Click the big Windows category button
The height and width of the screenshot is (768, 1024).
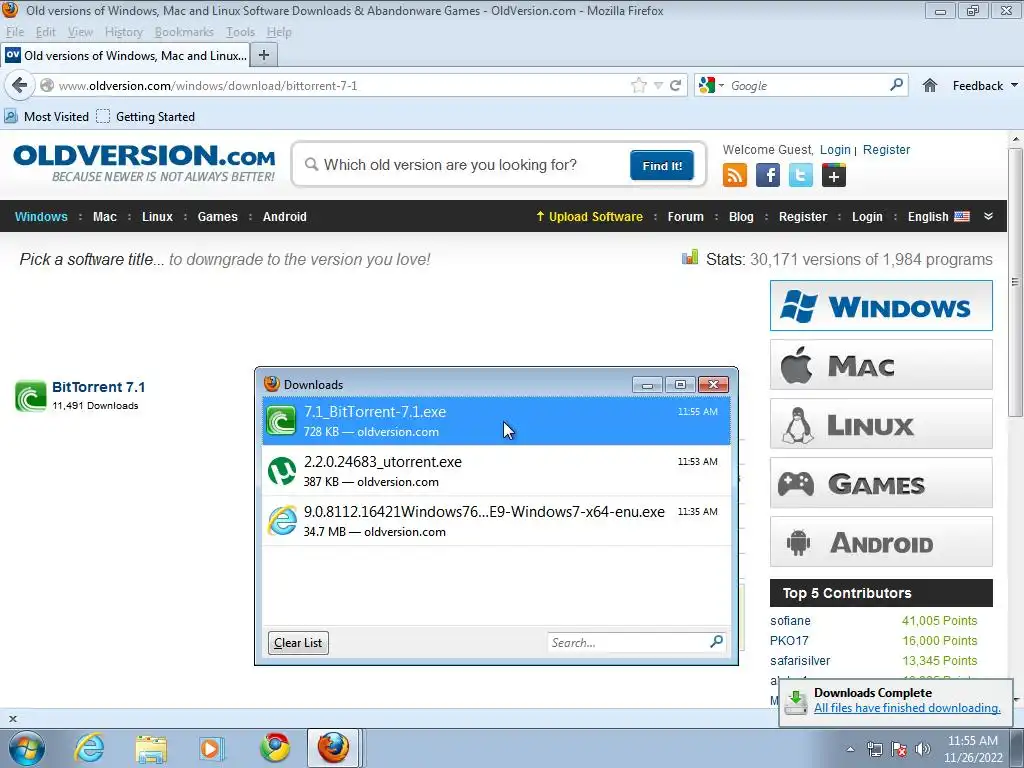[881, 306]
